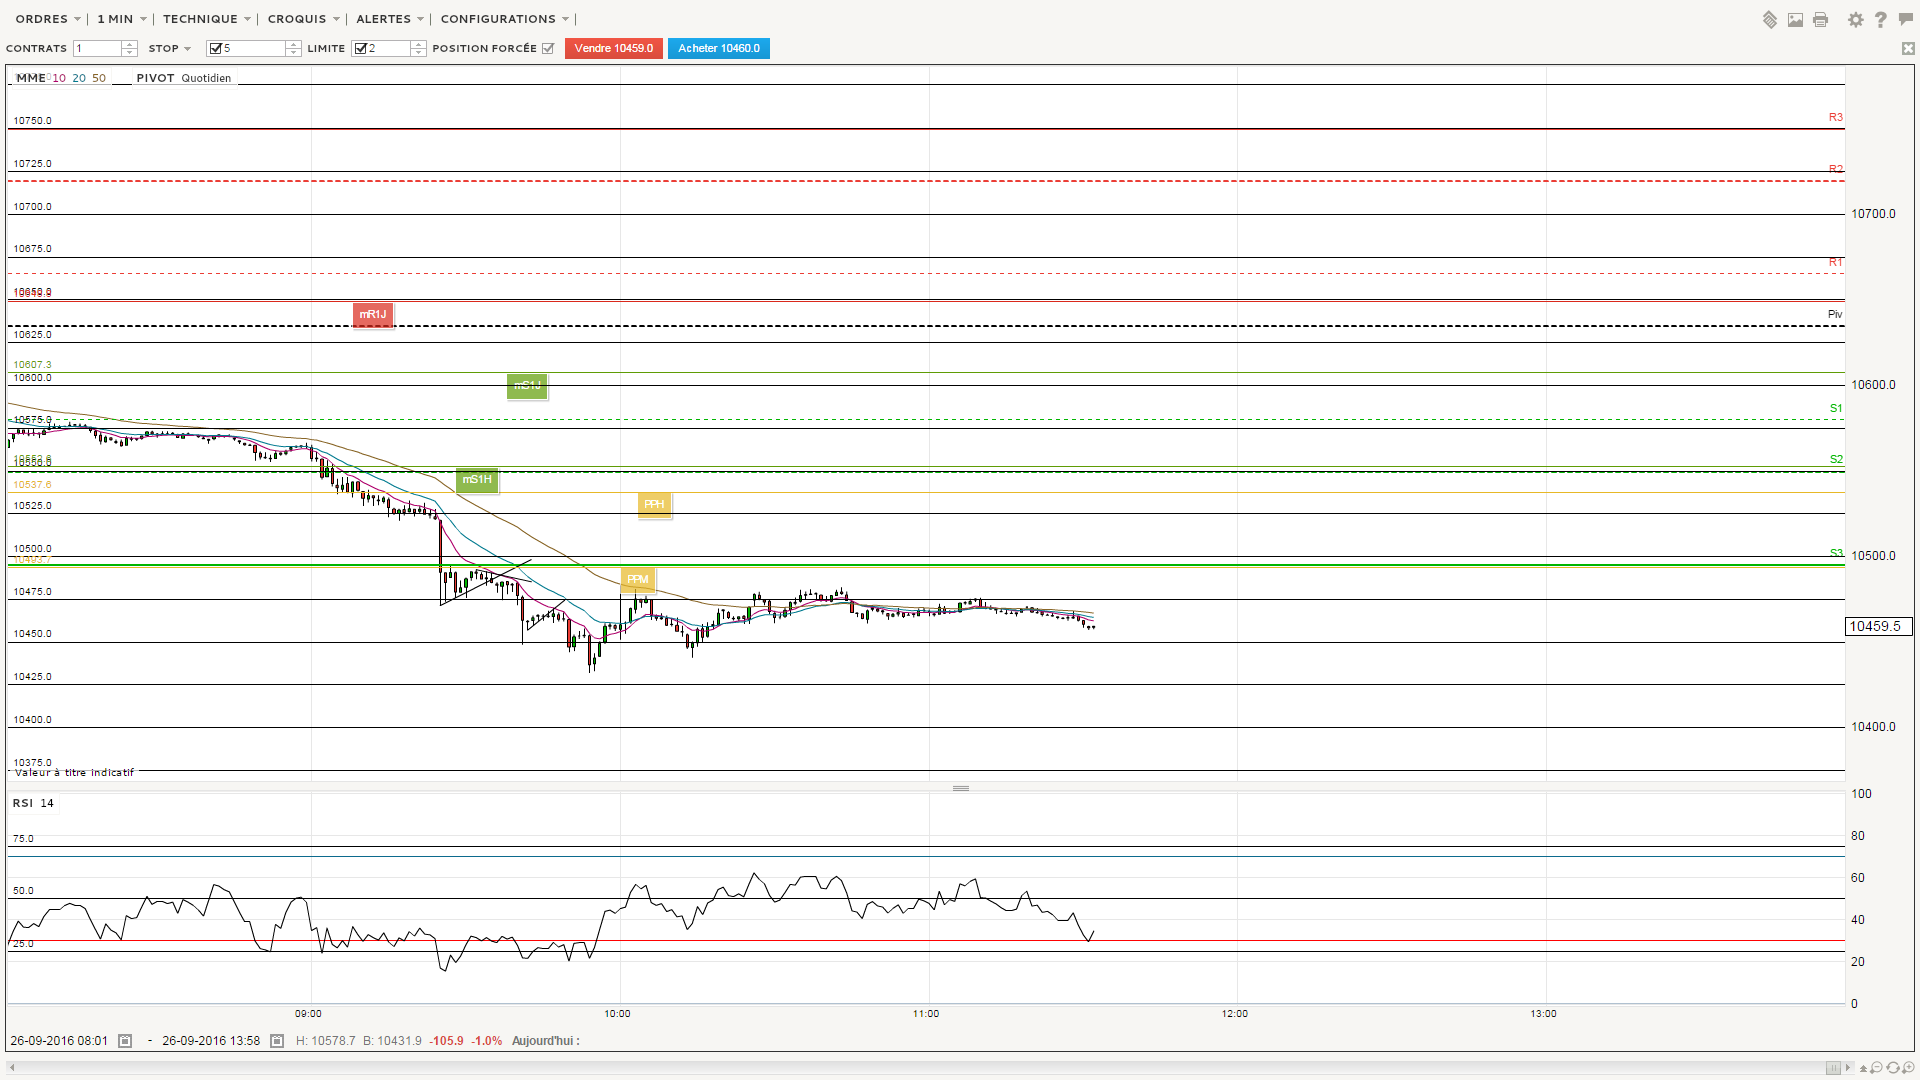Click the red Vendre 10459.0 button
The image size is (1920, 1080).
613,48
